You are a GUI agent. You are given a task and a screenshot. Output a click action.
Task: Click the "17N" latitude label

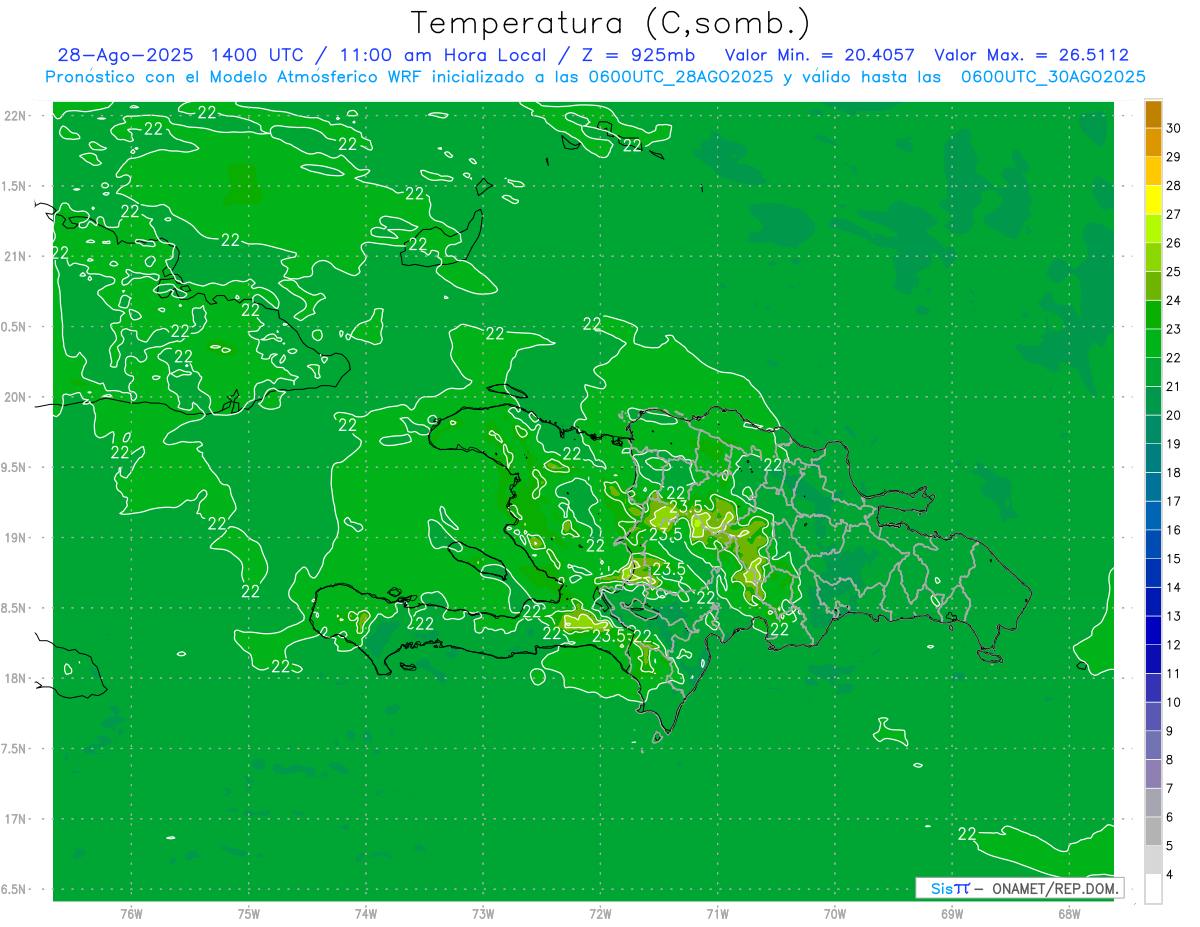tap(16, 819)
